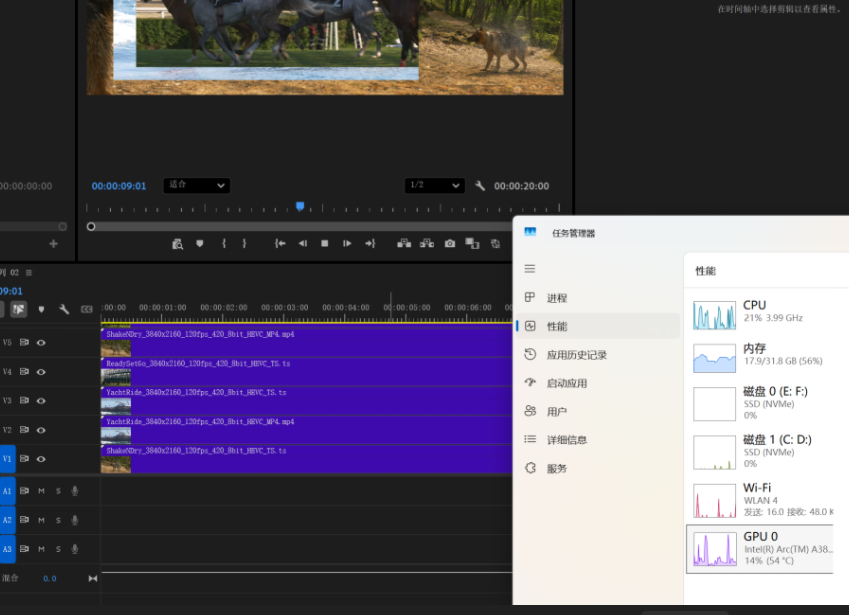Open the zoom level dropdown showing 适合

[197, 185]
